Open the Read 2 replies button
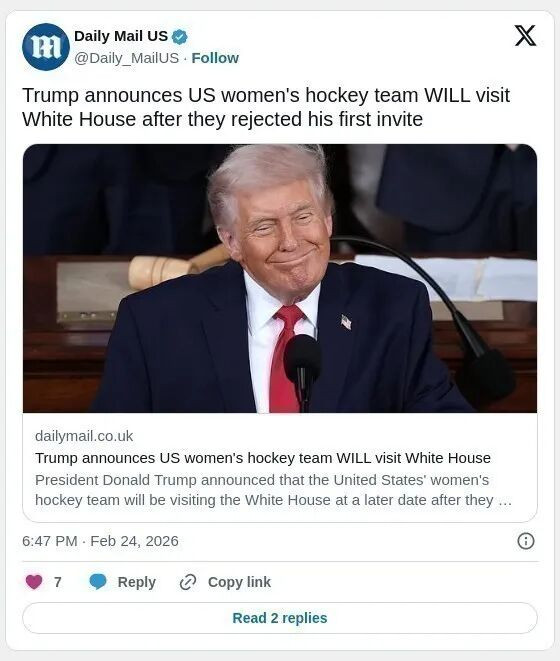The width and height of the screenshot is (560, 661). (x=280, y=618)
